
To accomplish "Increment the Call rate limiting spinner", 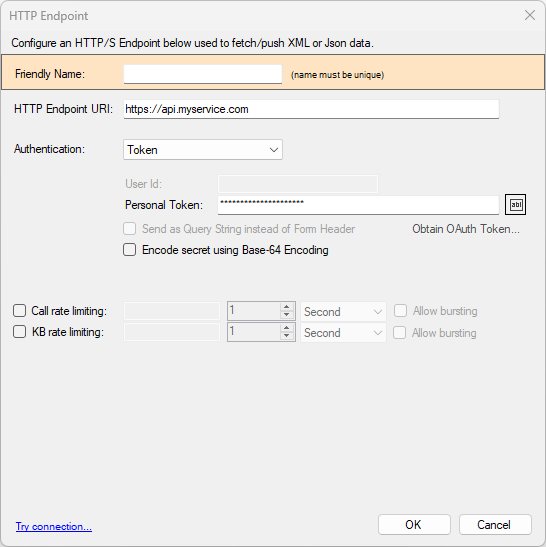I will click(x=286, y=307).
